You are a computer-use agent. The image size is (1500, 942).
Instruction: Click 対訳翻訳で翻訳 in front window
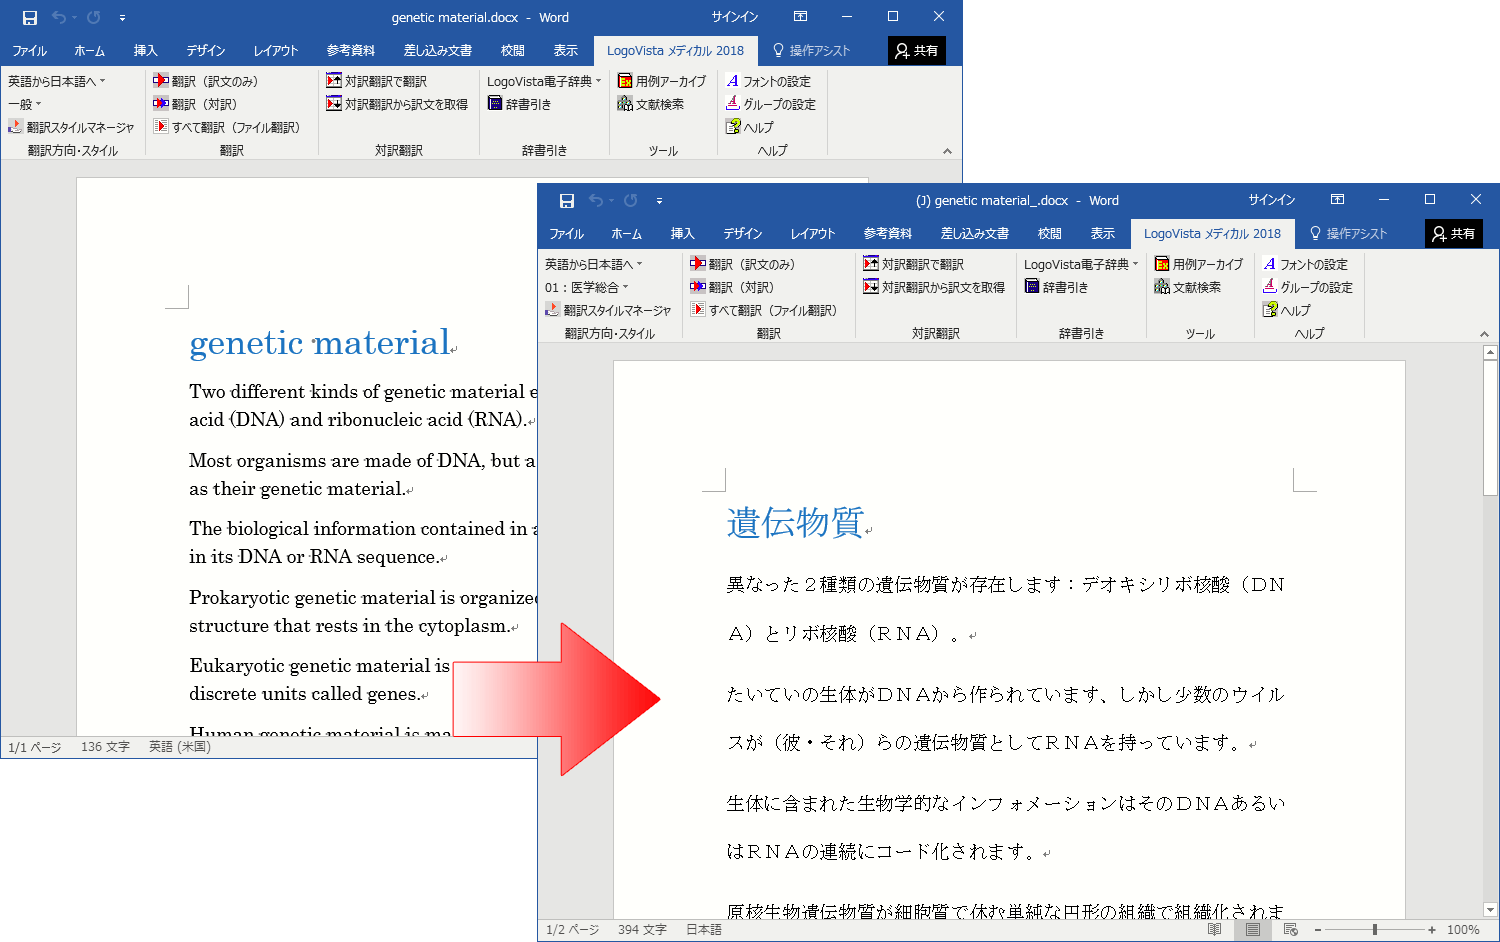tap(914, 264)
